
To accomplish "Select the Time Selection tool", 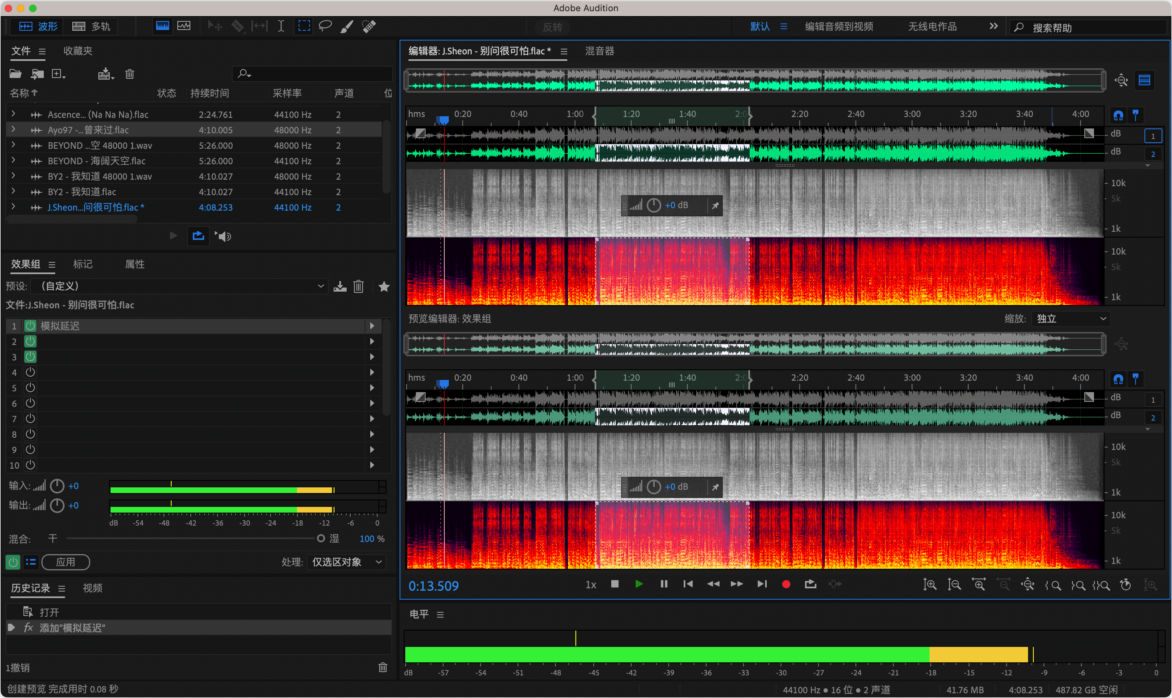I will point(281,26).
